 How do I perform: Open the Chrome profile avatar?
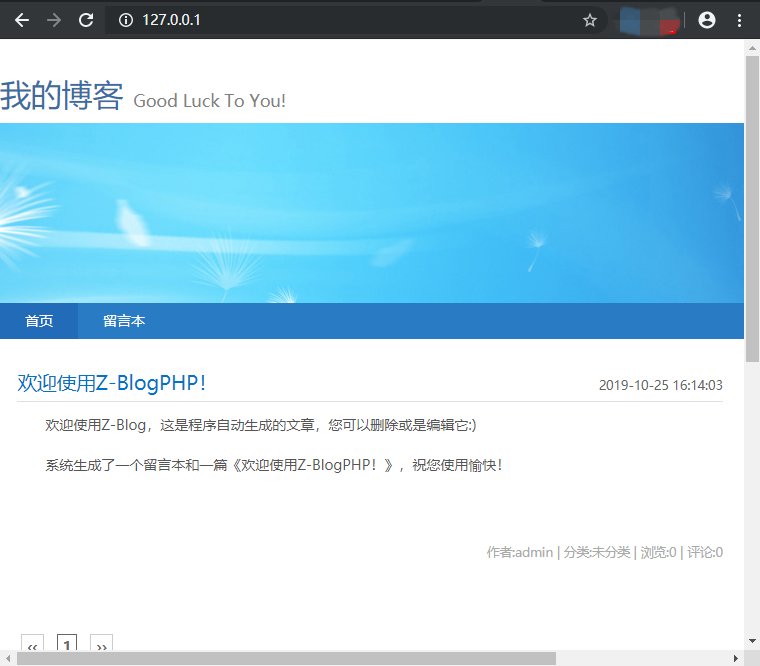point(707,20)
